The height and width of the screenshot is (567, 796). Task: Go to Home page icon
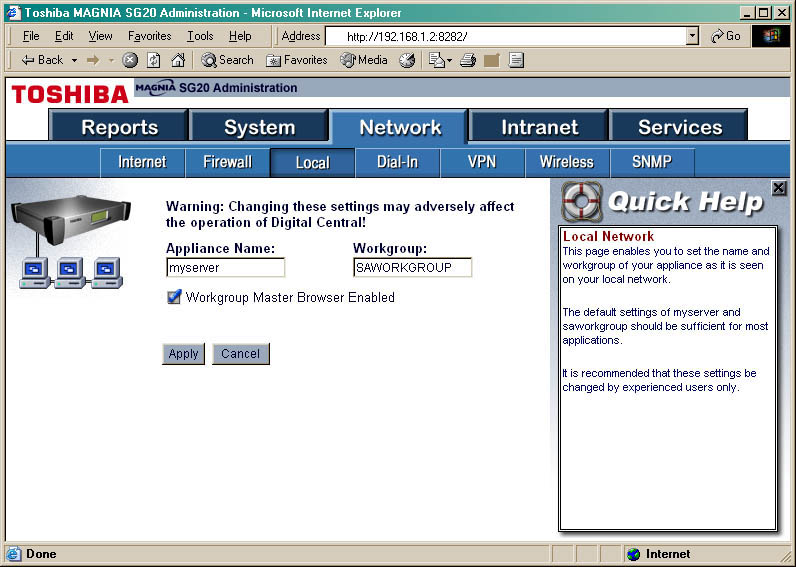click(178, 60)
